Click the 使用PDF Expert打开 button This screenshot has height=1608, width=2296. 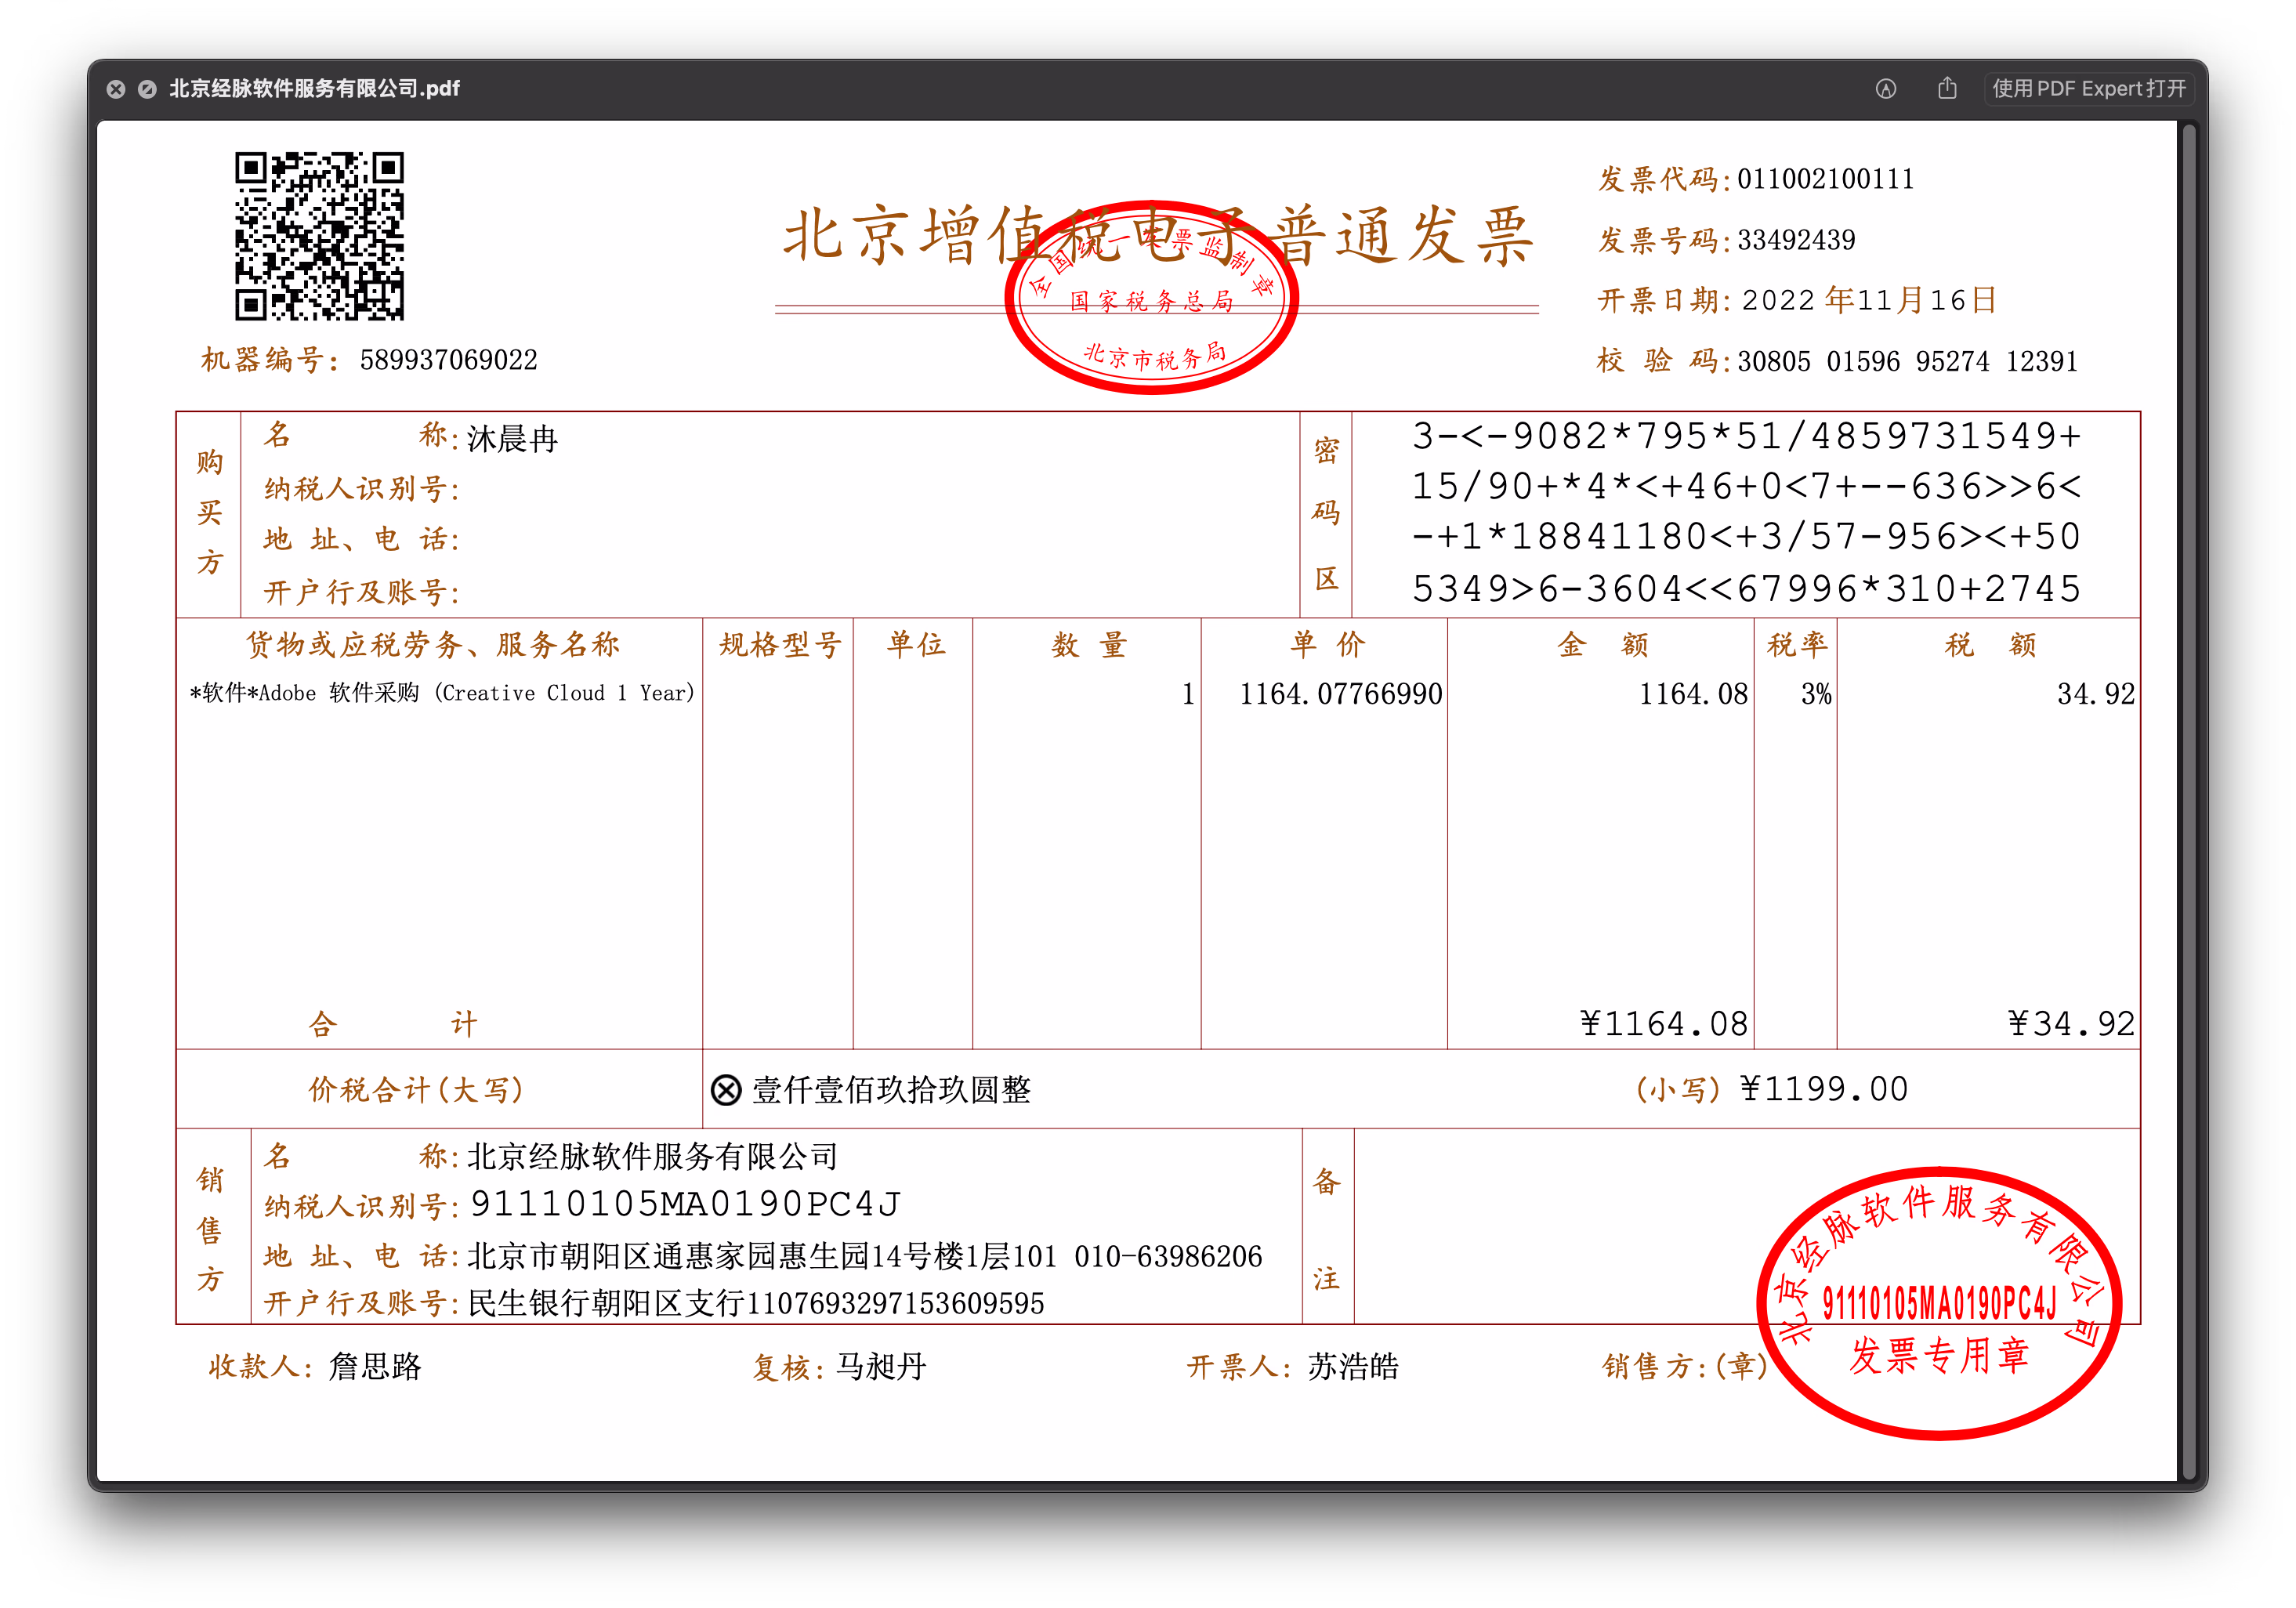coord(2088,89)
